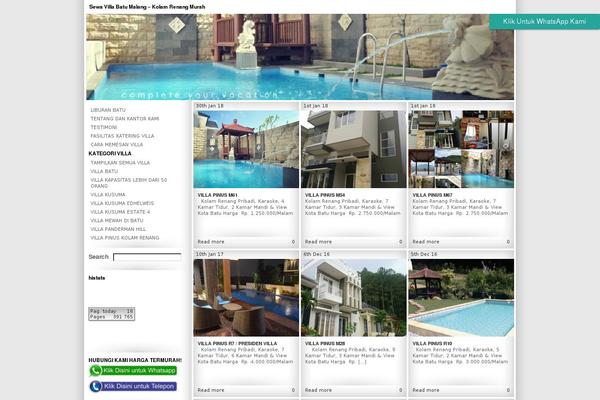Image resolution: width=600 pixels, height=400 pixels.
Task: Click the Histats heading
Action: coord(97,278)
